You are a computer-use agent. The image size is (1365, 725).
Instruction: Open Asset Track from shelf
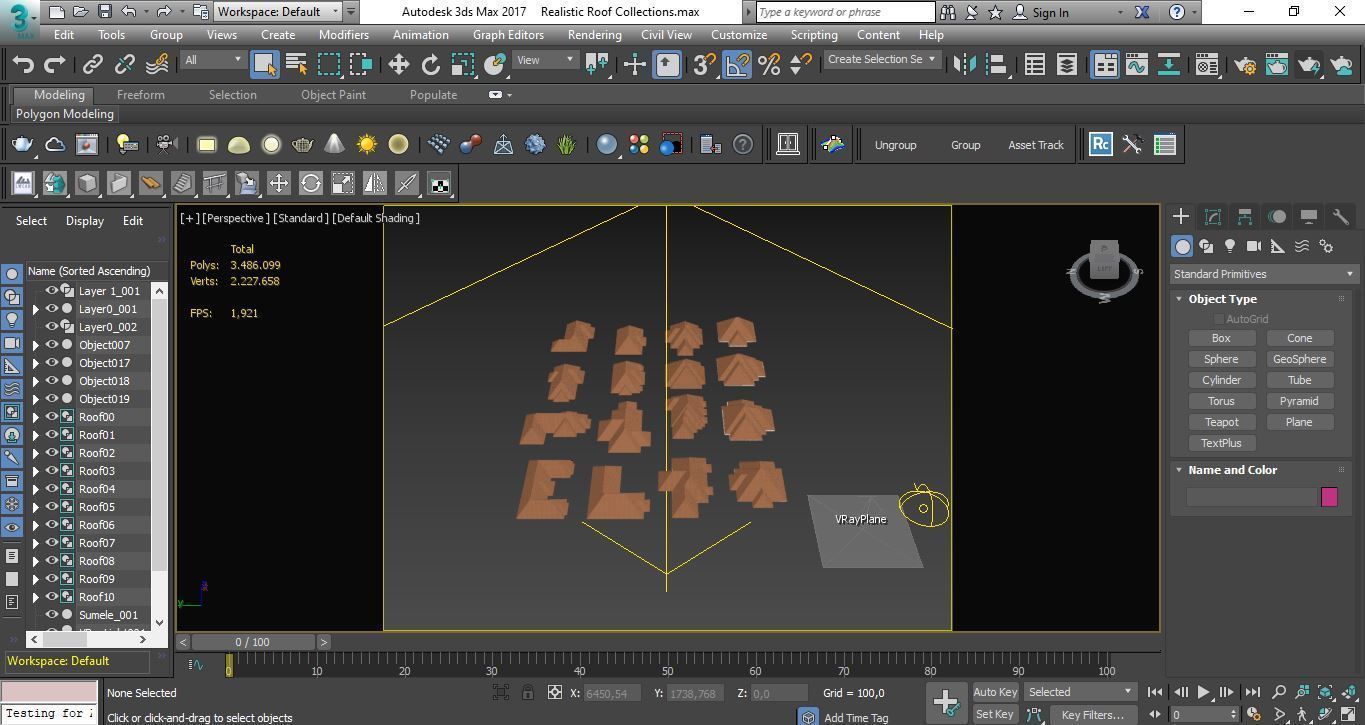click(1036, 145)
